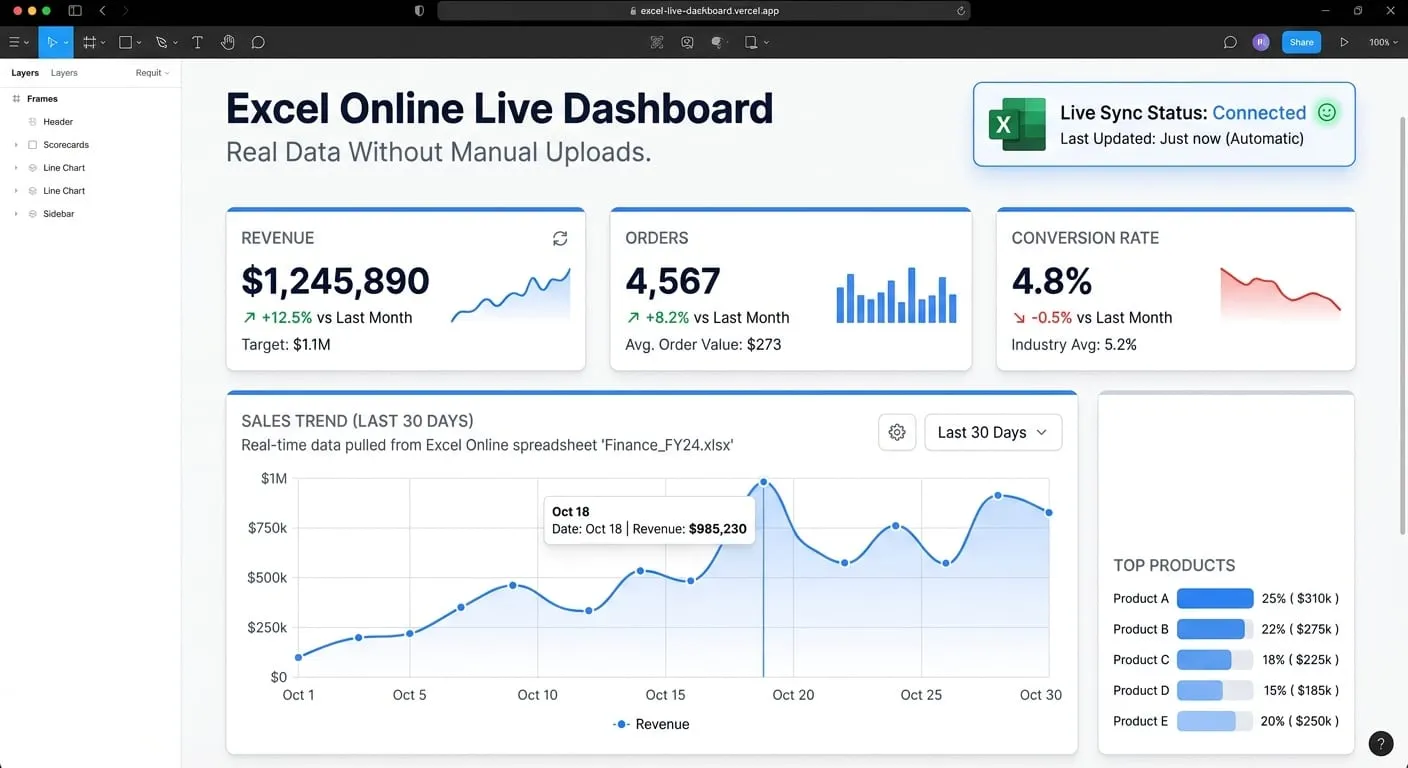Choose the Frame tool
This screenshot has width=1408, height=768.
[x=89, y=42]
